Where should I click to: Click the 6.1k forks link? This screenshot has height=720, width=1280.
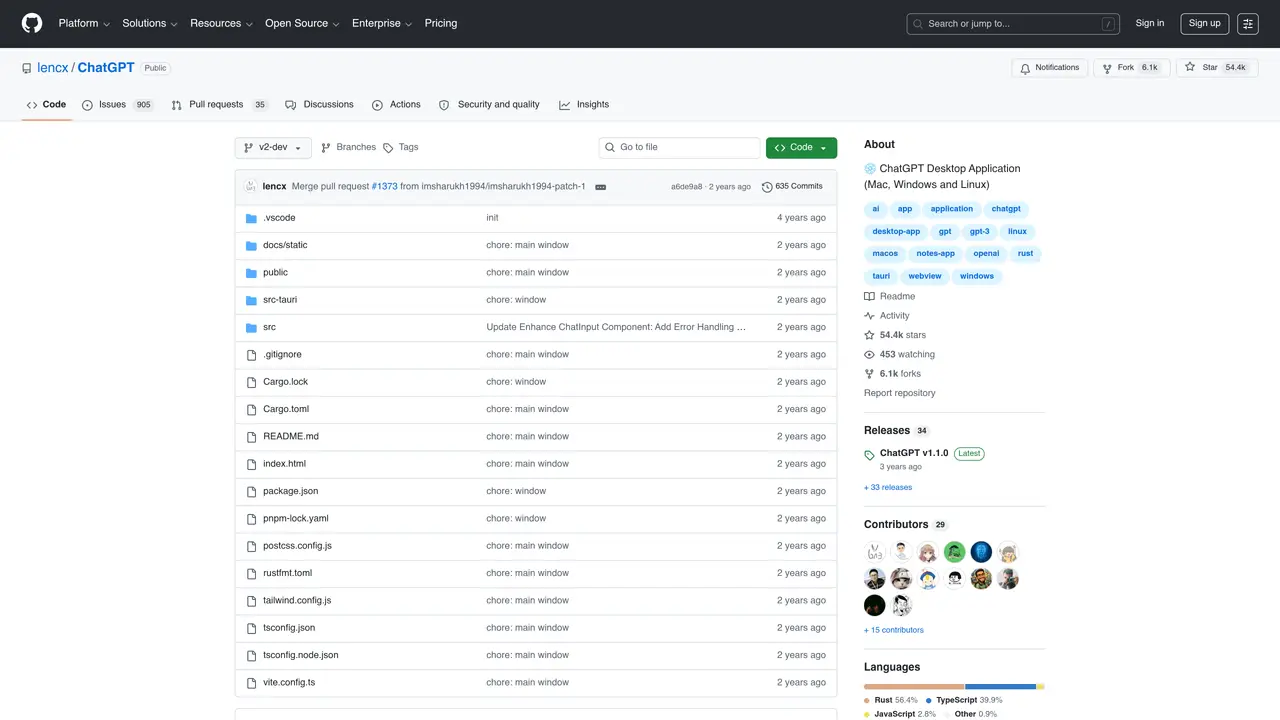pyautogui.click(x=893, y=374)
